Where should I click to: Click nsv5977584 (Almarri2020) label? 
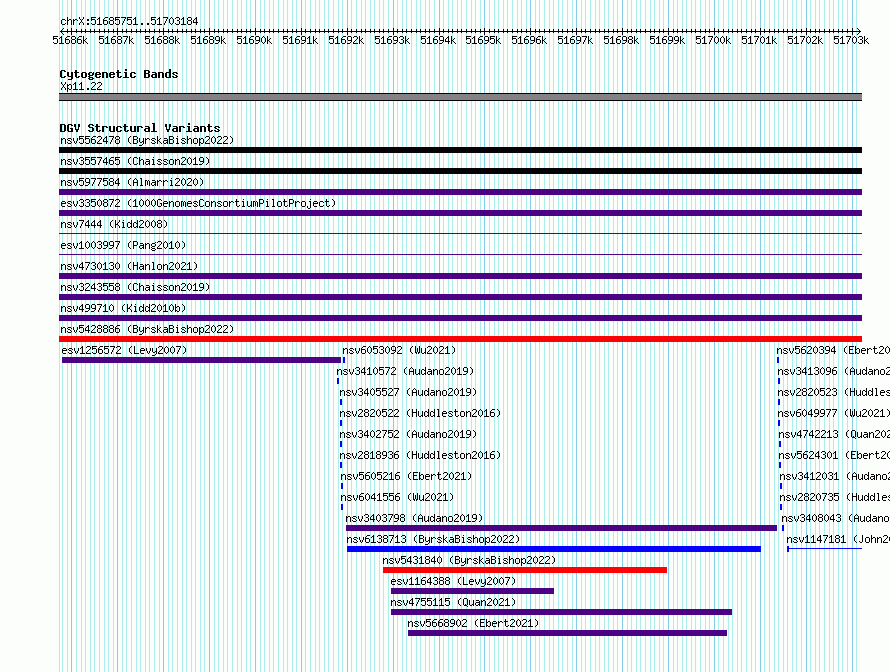(132, 182)
